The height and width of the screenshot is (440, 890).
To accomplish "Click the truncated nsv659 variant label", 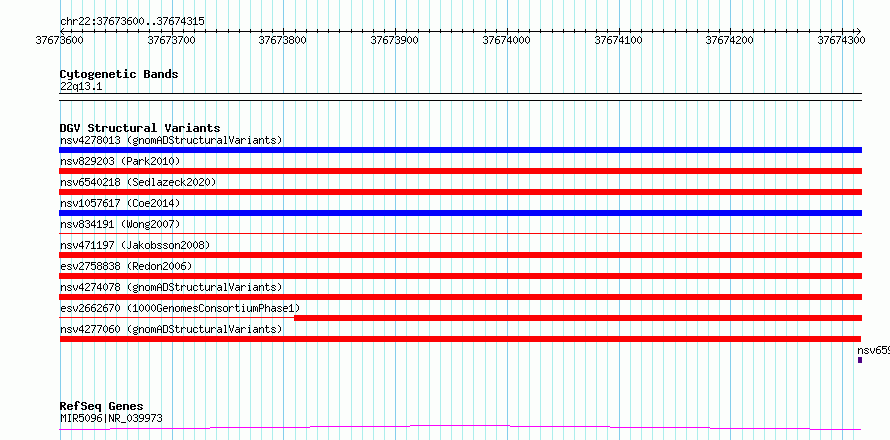I will coord(874,350).
